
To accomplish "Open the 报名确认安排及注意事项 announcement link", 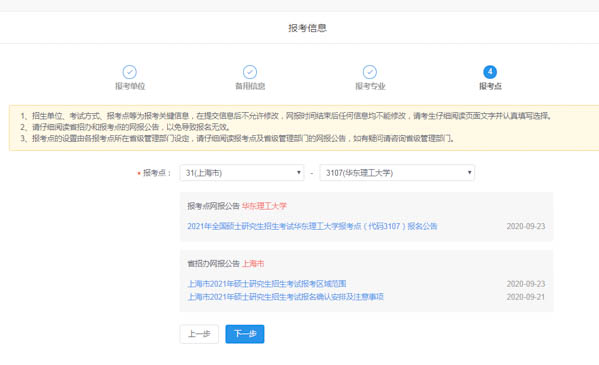I will tap(285, 297).
